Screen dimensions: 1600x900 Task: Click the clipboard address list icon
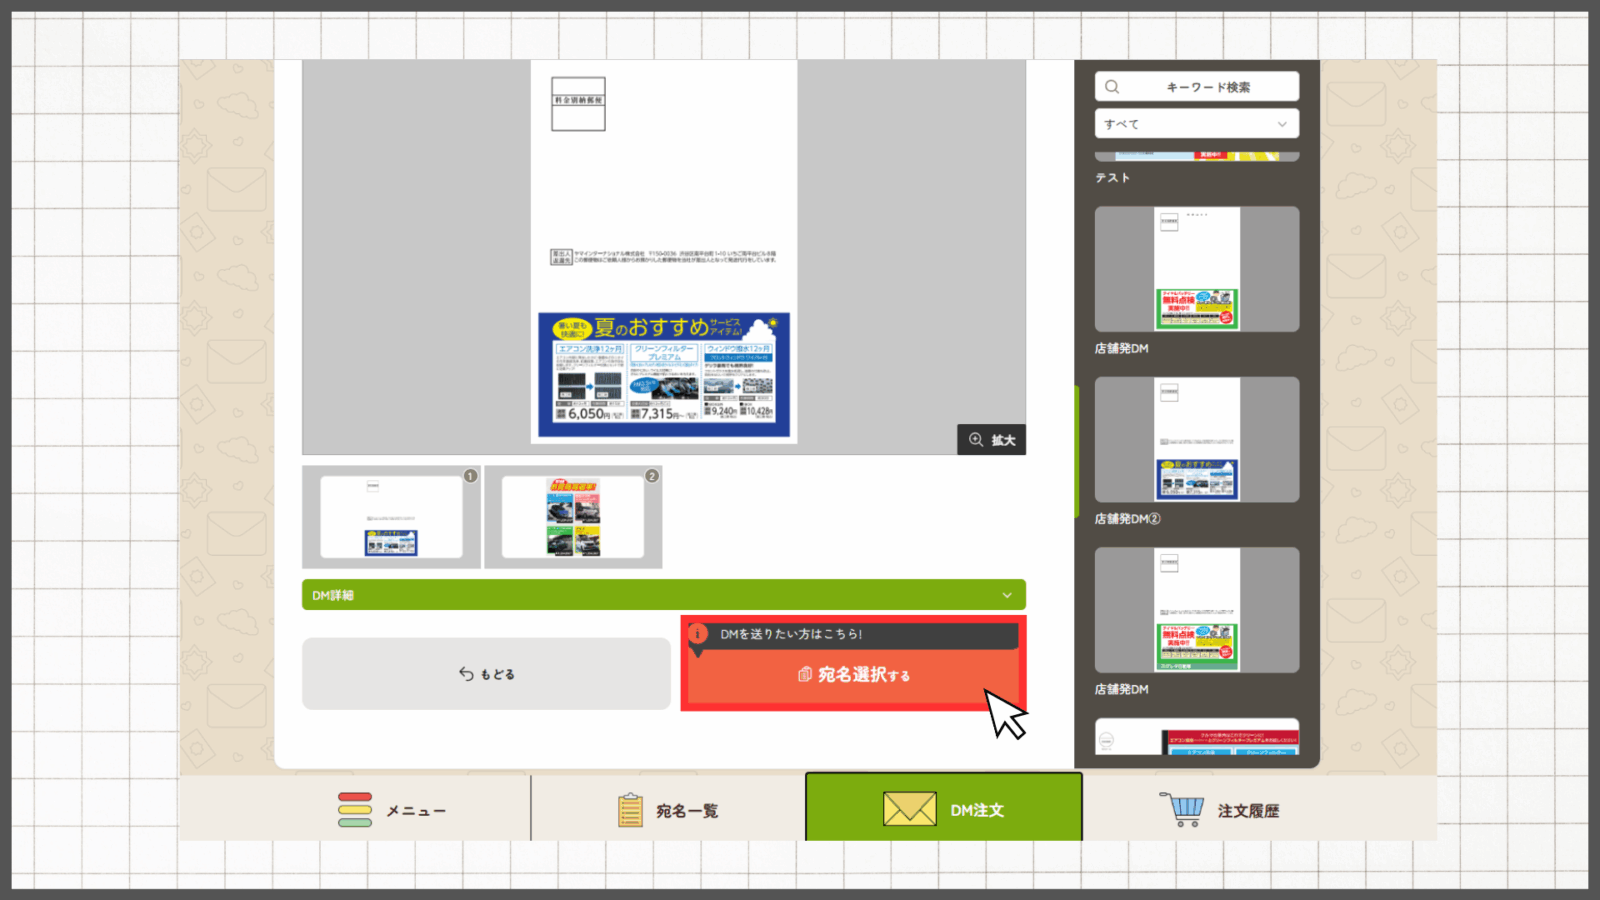click(x=630, y=810)
